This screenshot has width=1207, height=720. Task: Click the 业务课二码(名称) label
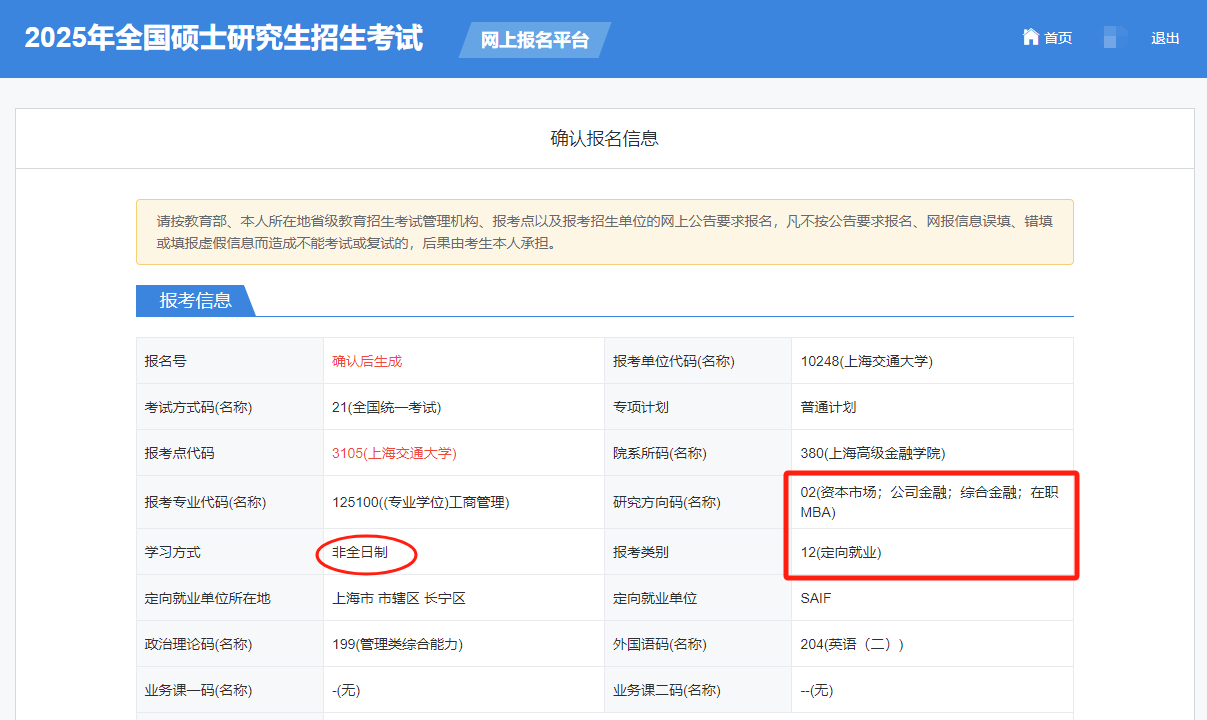click(667, 690)
